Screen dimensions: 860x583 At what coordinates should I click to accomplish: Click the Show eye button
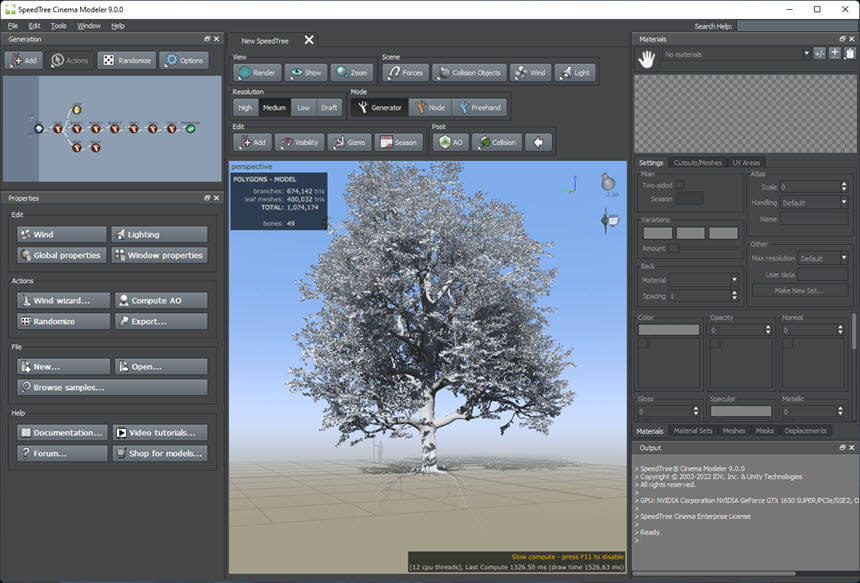coord(305,72)
